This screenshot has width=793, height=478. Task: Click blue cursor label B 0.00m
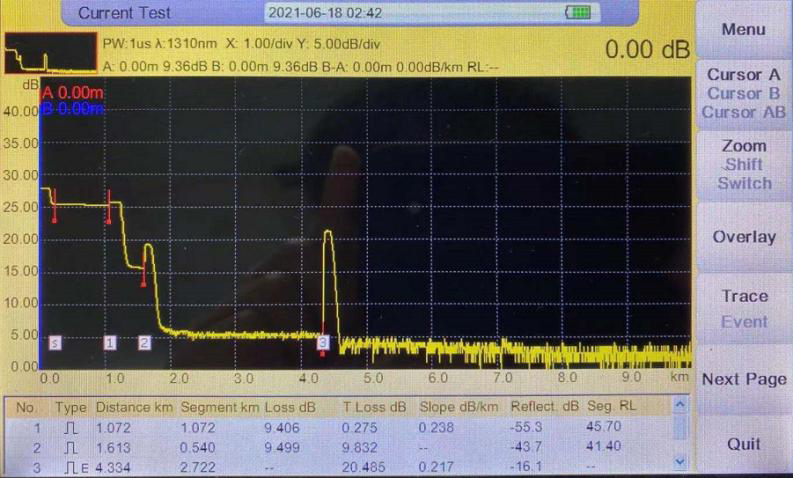point(73,108)
